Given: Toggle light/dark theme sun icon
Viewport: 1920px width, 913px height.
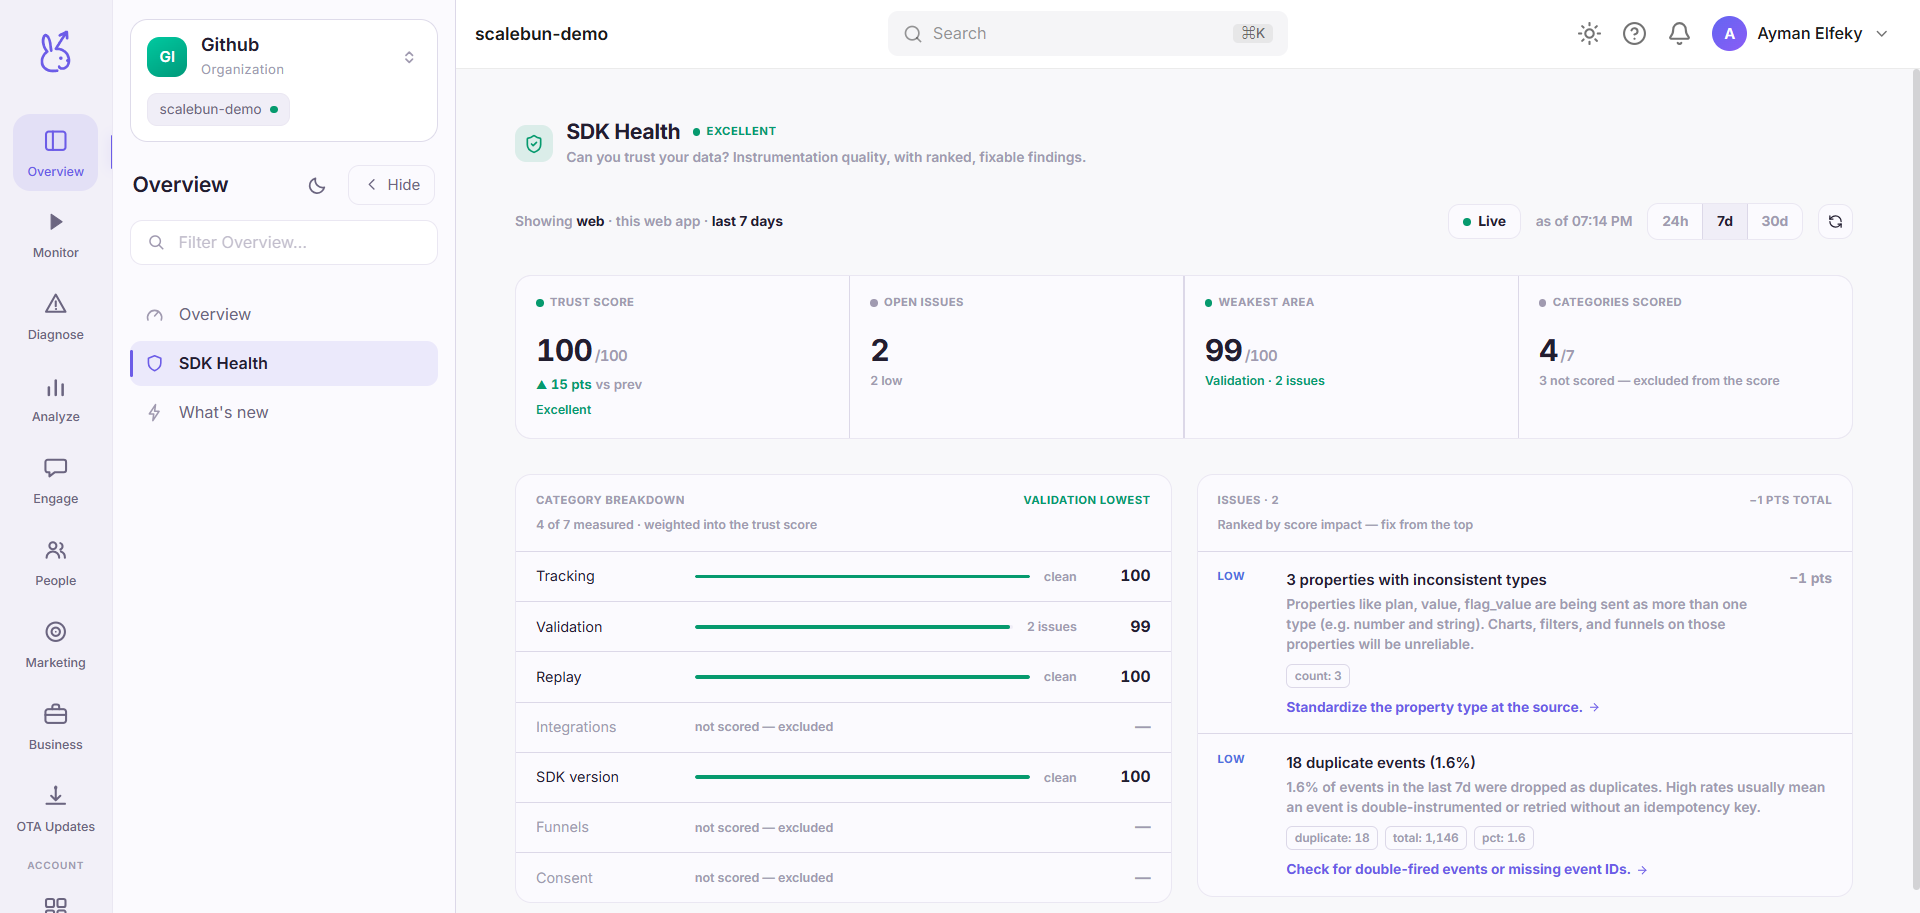Looking at the screenshot, I should tap(1589, 34).
